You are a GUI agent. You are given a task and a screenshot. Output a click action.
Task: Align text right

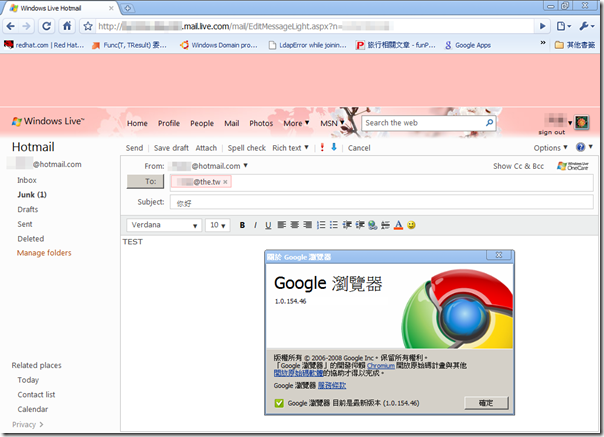coord(307,225)
